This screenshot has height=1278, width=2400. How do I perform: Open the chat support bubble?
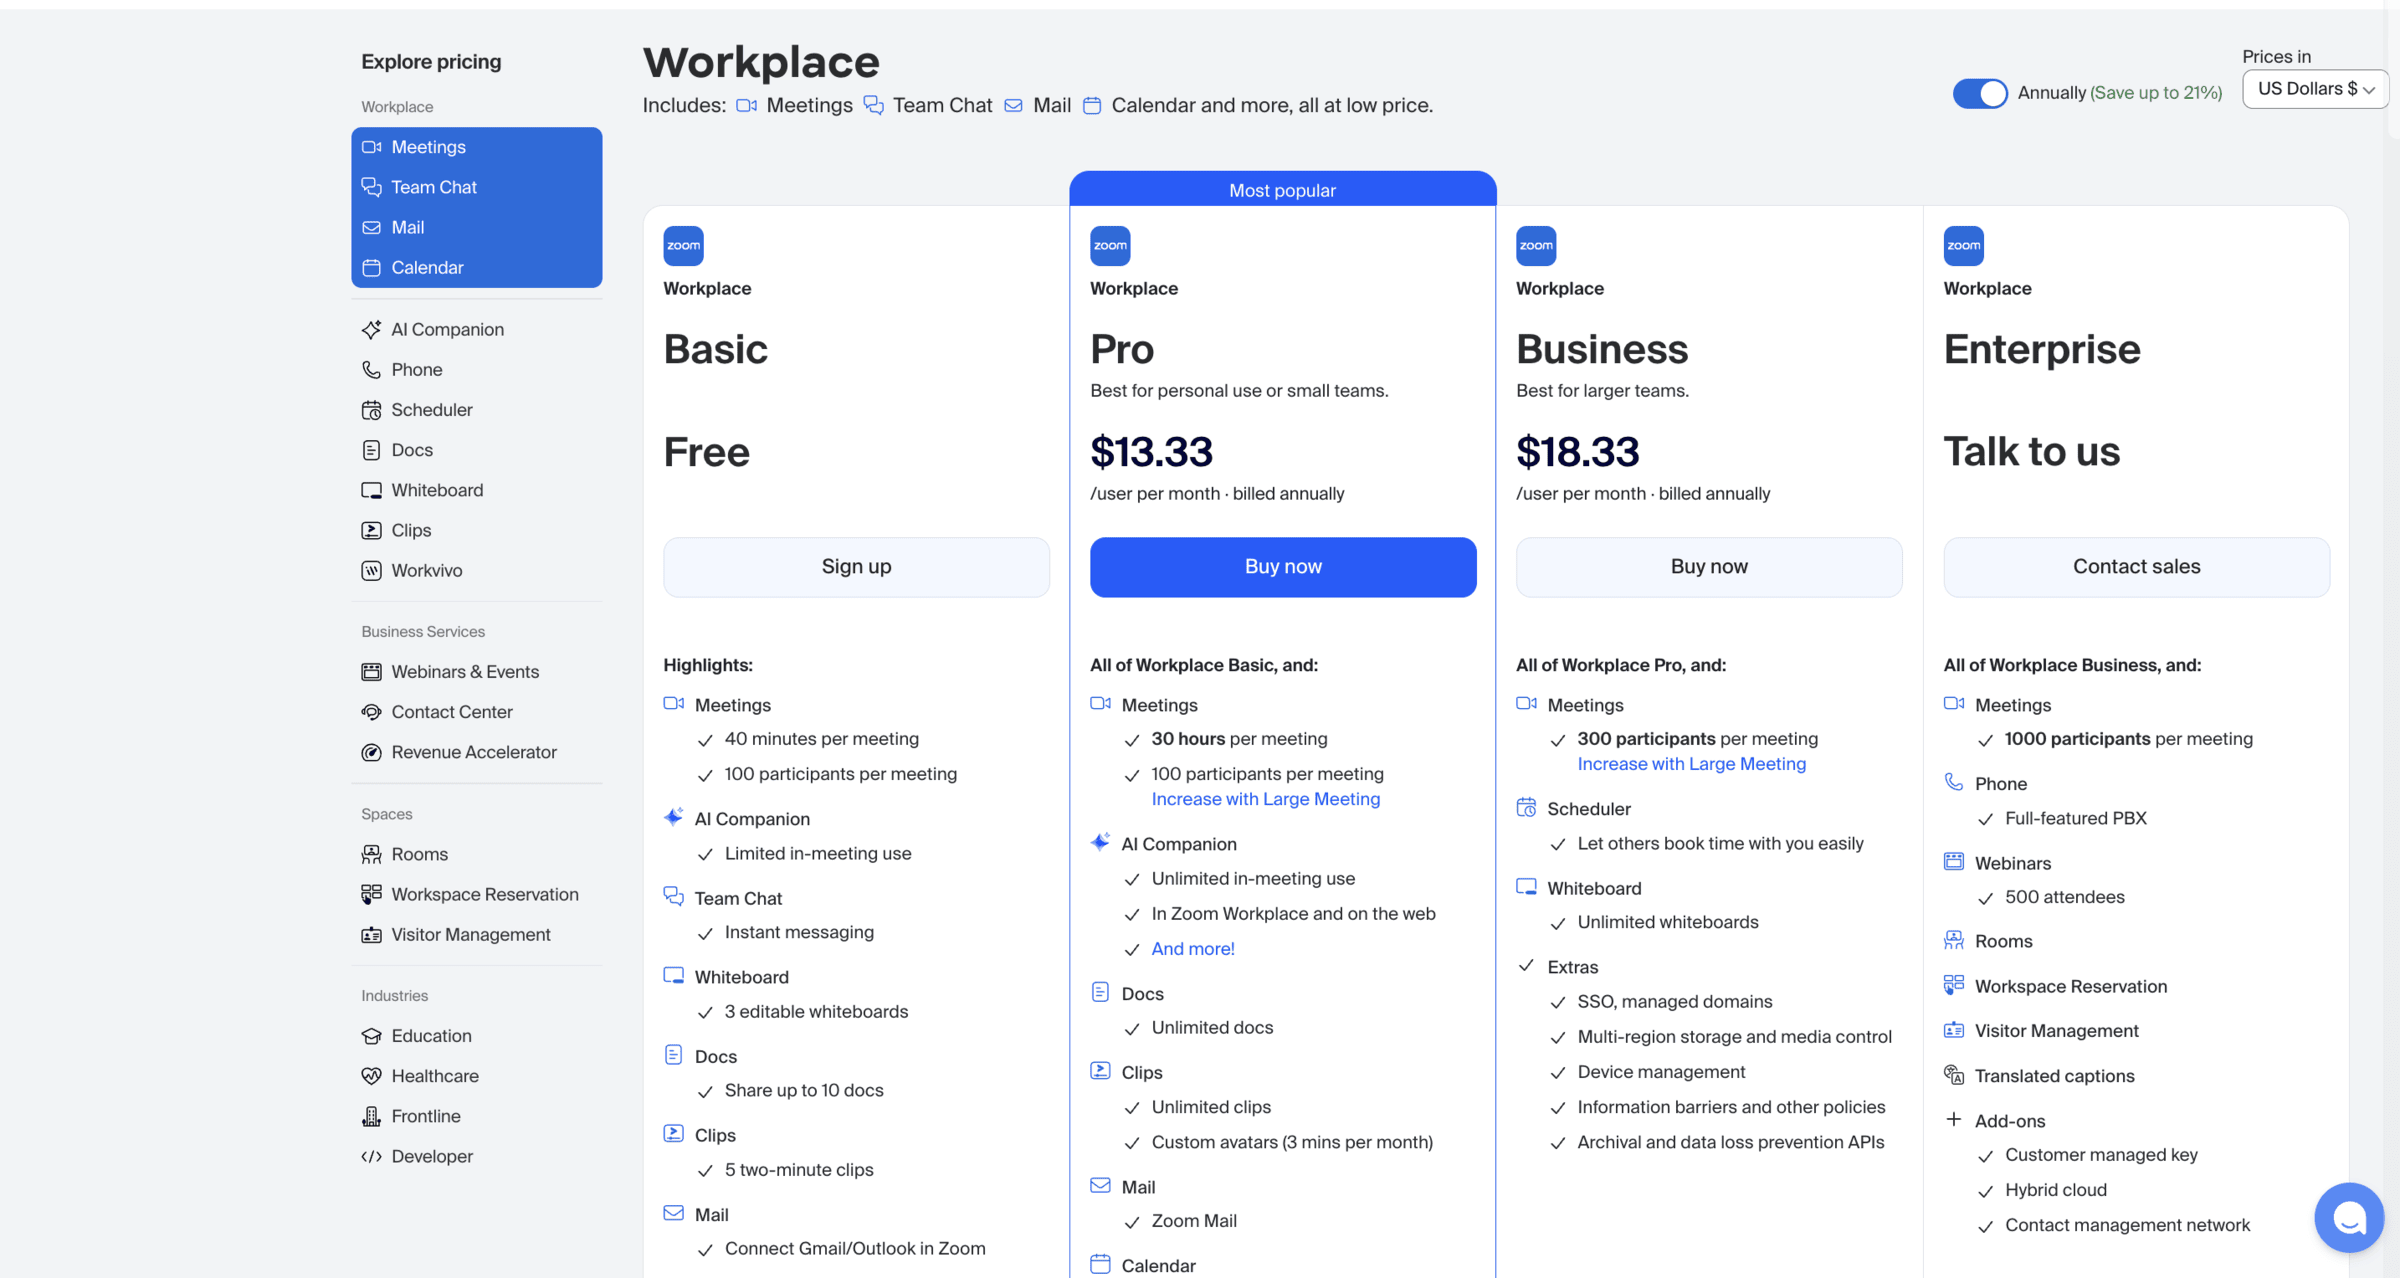[x=2349, y=1218]
